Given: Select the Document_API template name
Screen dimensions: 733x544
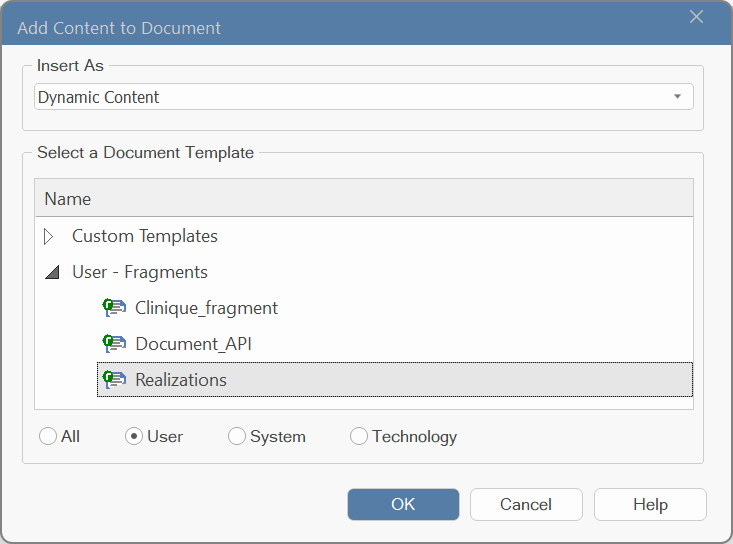Looking at the screenshot, I should pyautogui.click(x=194, y=344).
